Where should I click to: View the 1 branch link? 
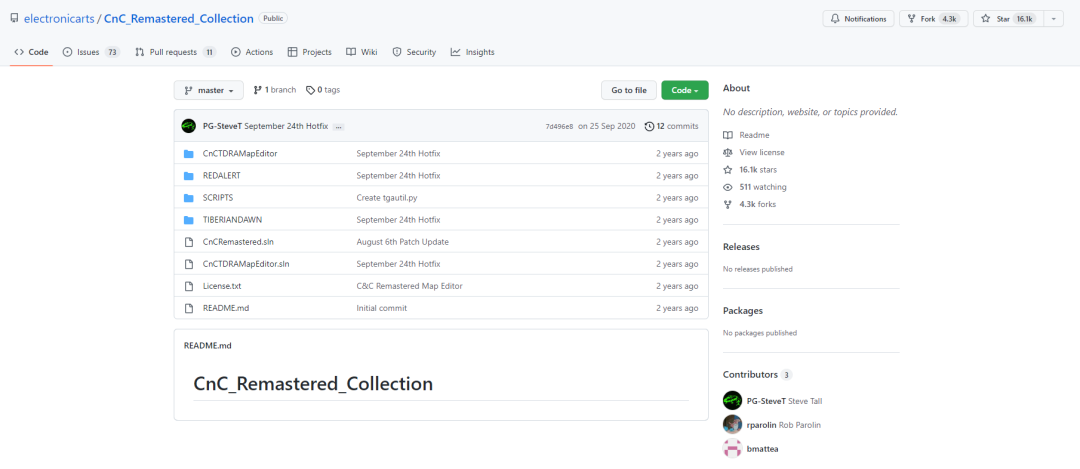click(x=275, y=90)
